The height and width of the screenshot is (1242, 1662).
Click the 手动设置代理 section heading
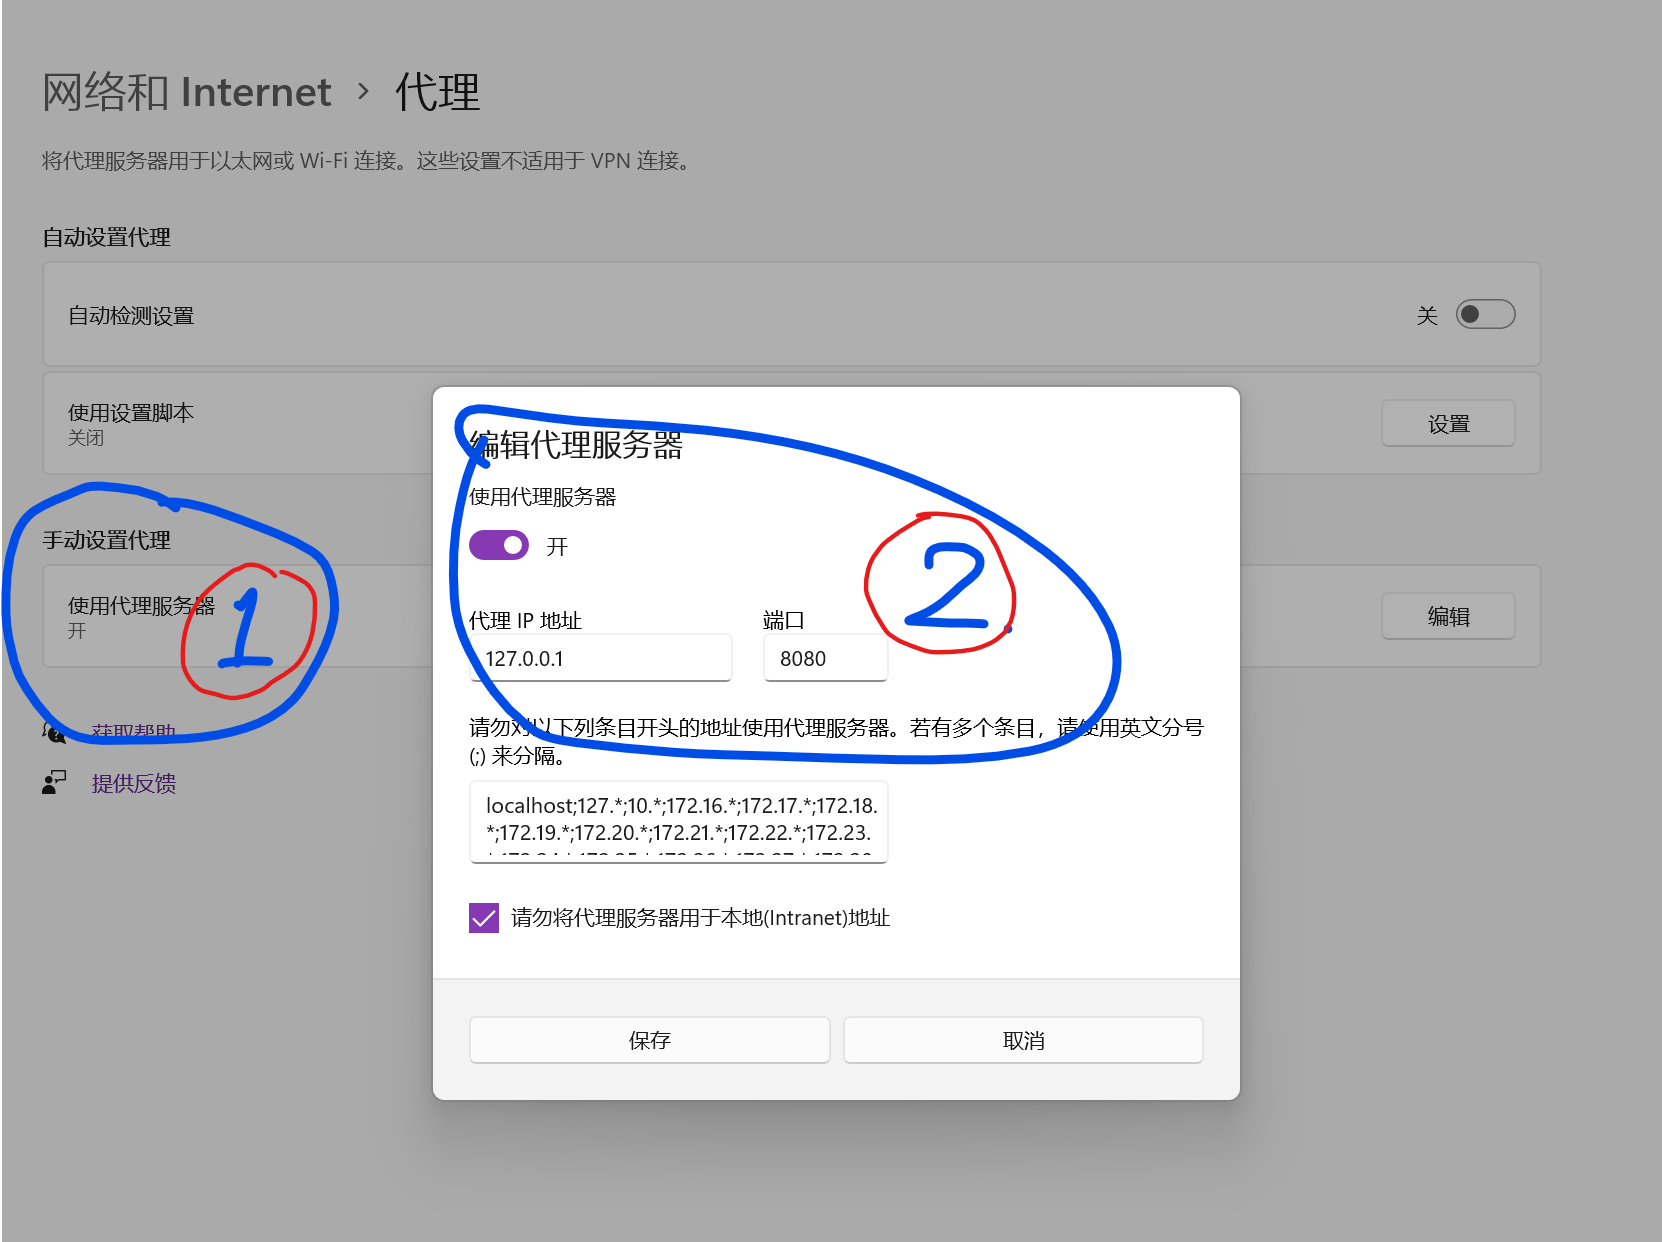107,540
